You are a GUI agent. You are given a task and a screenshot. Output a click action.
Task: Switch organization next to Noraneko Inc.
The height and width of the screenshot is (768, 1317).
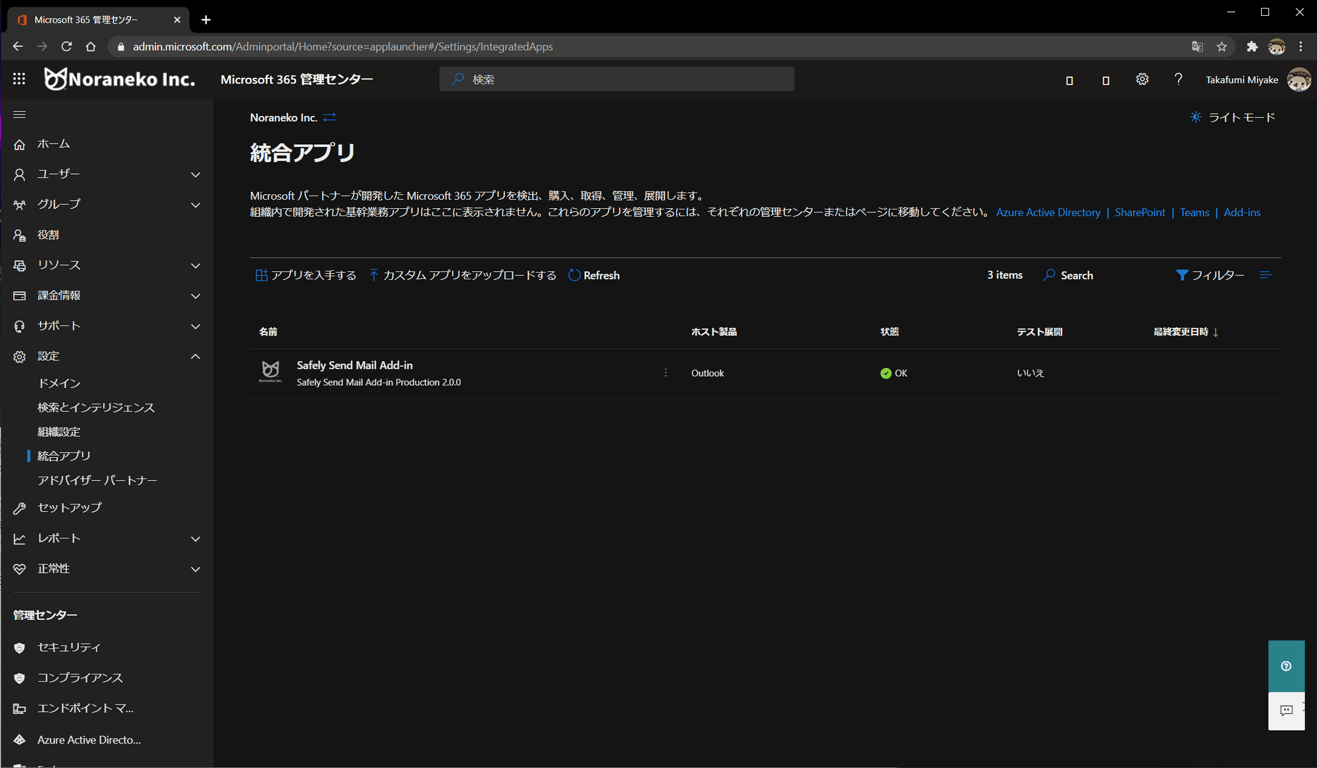pos(329,118)
